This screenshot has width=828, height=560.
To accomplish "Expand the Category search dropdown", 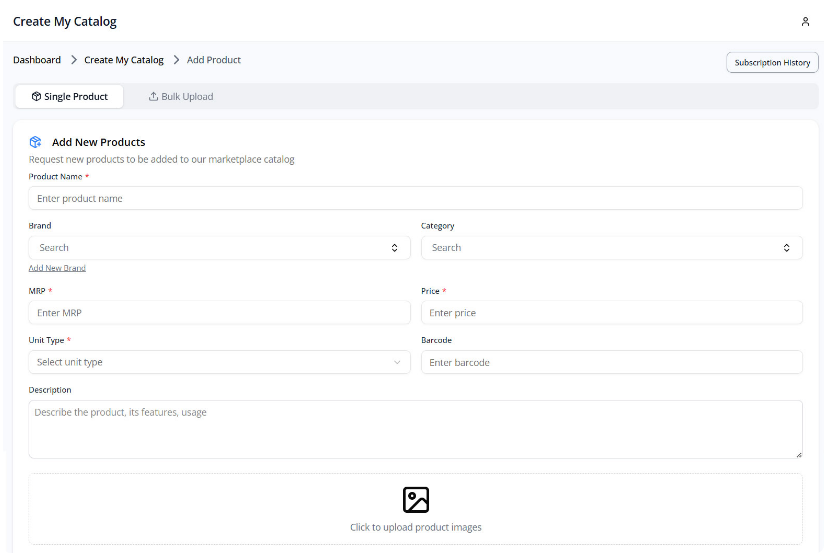I will 611,248.
